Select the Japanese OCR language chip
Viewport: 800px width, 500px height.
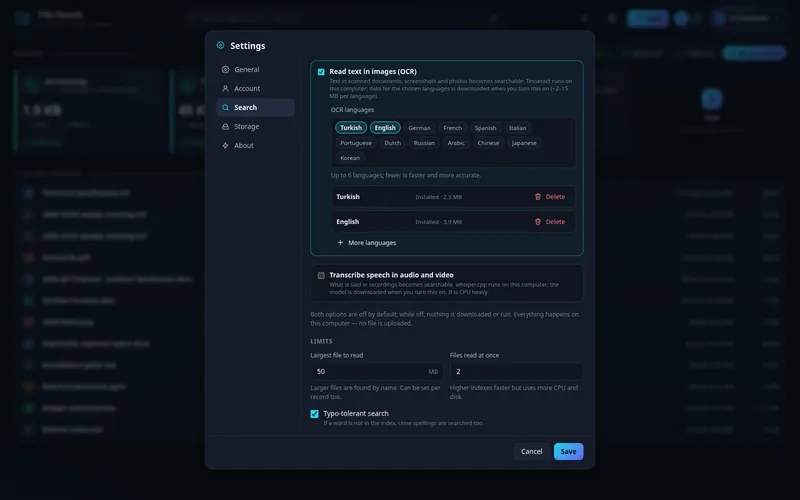[524, 143]
